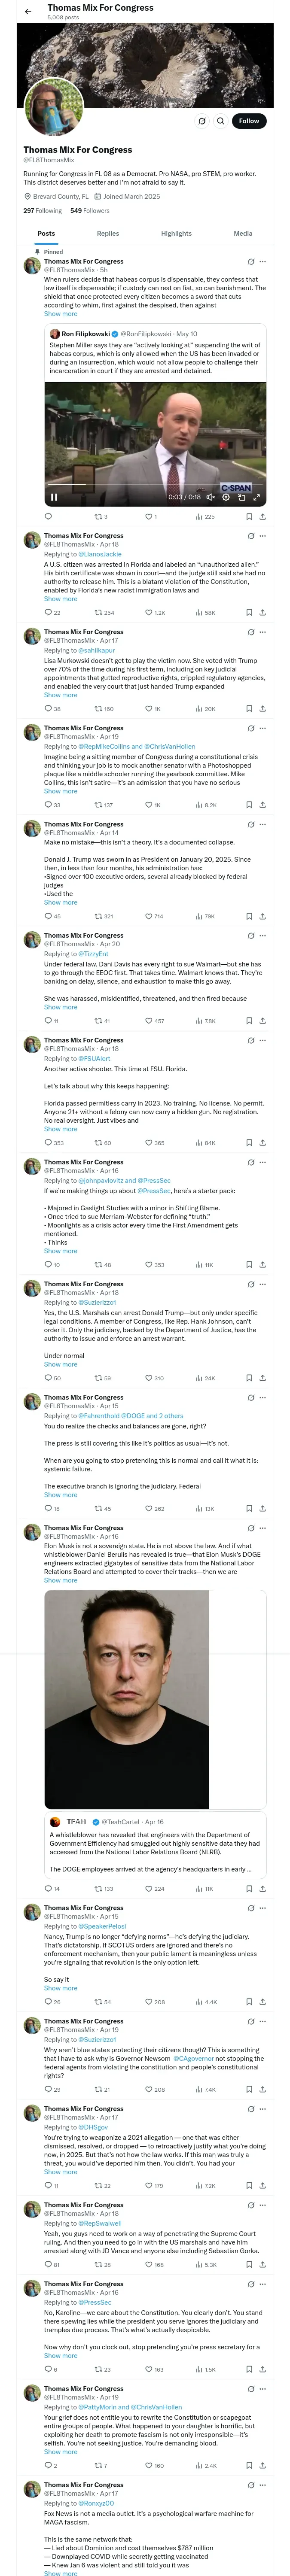The image size is (290, 2576).
Task: Mute the video's sound
Action: click(x=211, y=496)
